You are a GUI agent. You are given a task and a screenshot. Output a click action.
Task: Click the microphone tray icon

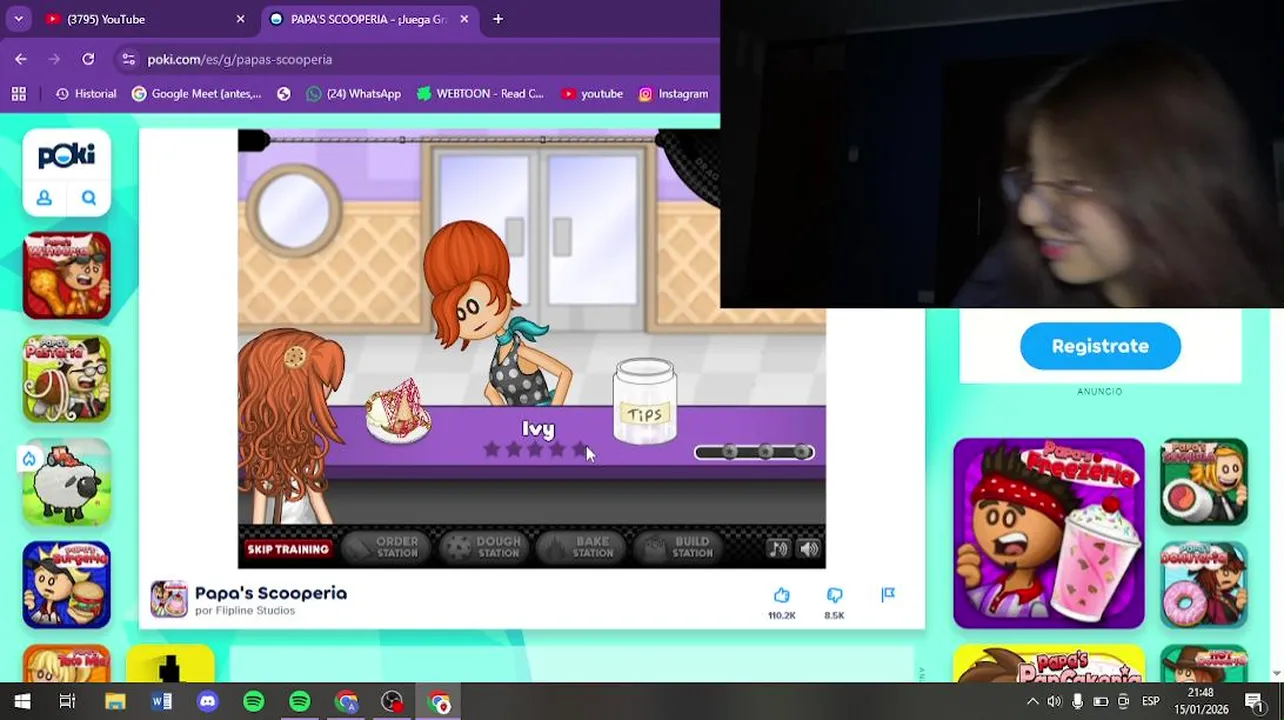tap(1077, 701)
